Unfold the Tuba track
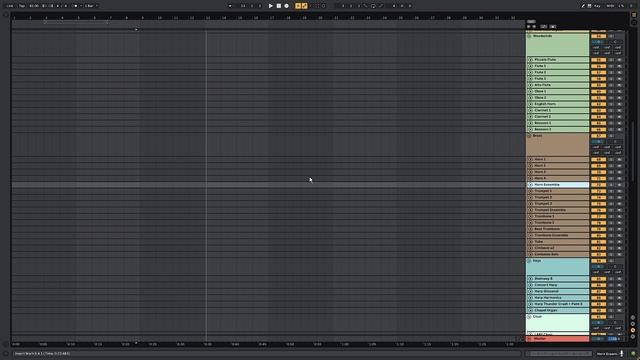This screenshot has height=360, width=640. click(531, 242)
